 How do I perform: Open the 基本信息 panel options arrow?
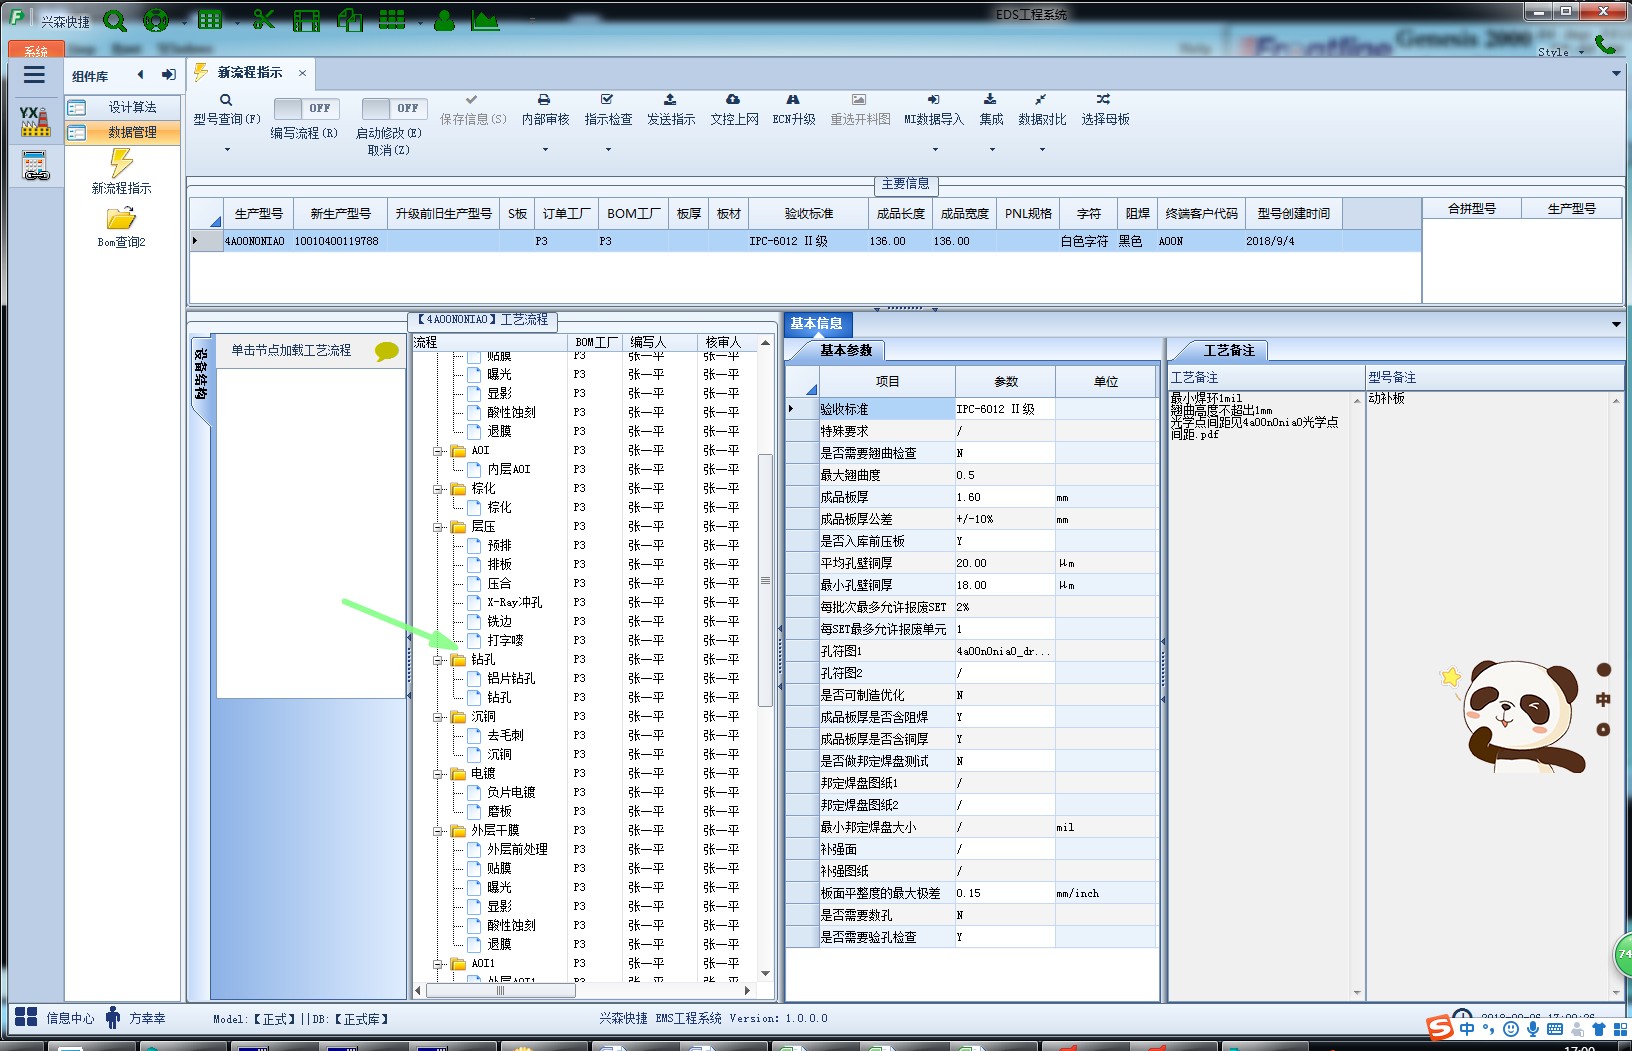click(x=1616, y=324)
